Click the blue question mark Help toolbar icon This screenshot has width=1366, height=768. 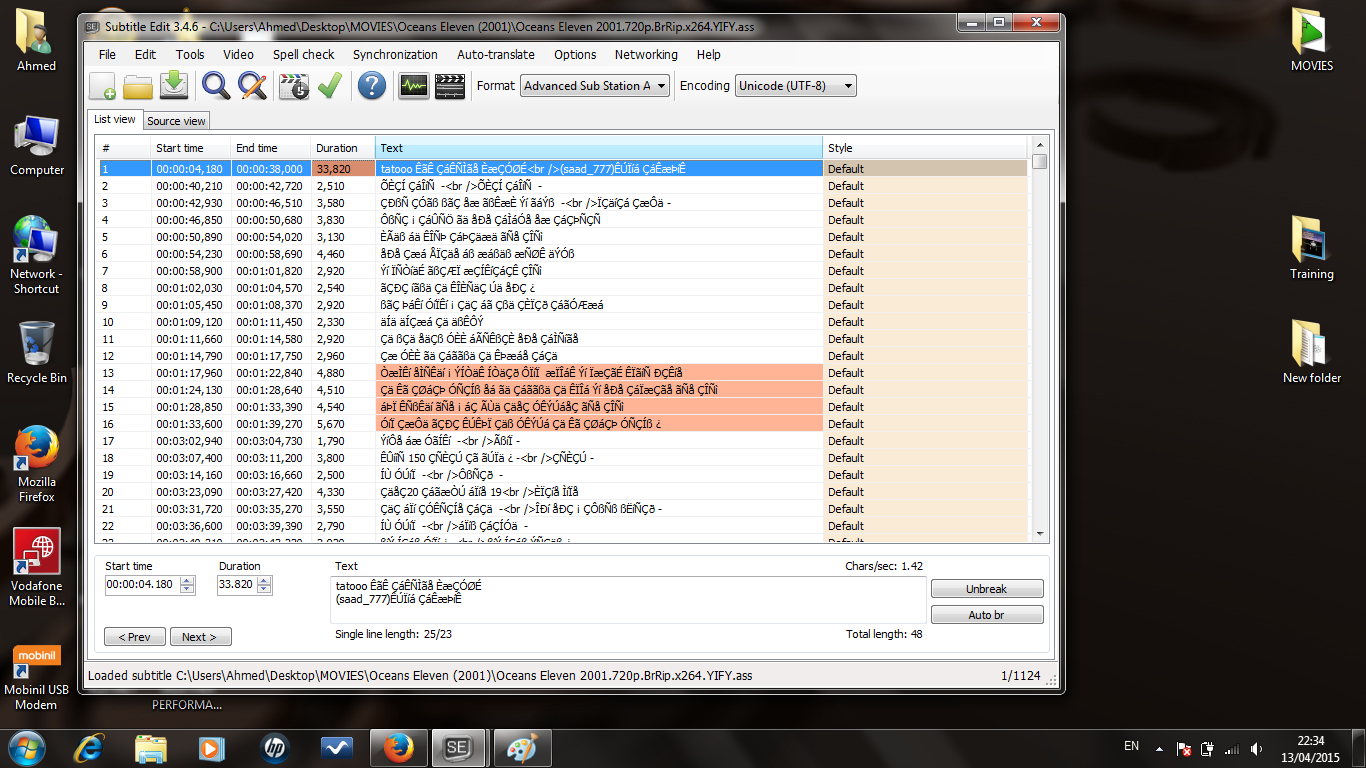pyautogui.click(x=372, y=86)
